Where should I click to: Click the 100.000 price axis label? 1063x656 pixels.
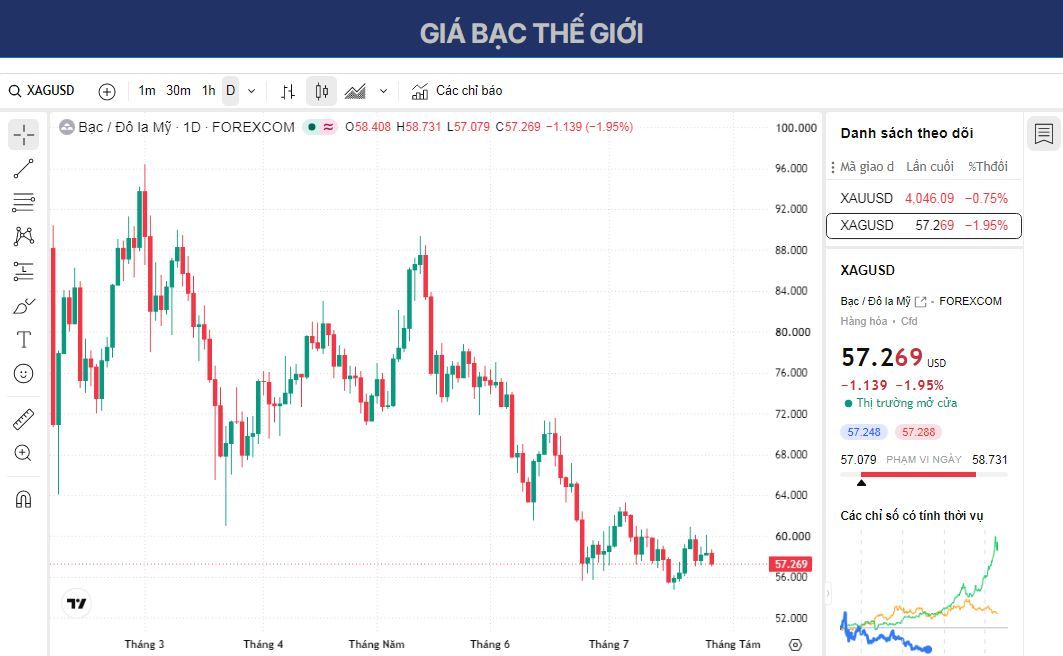pyautogui.click(x=796, y=128)
